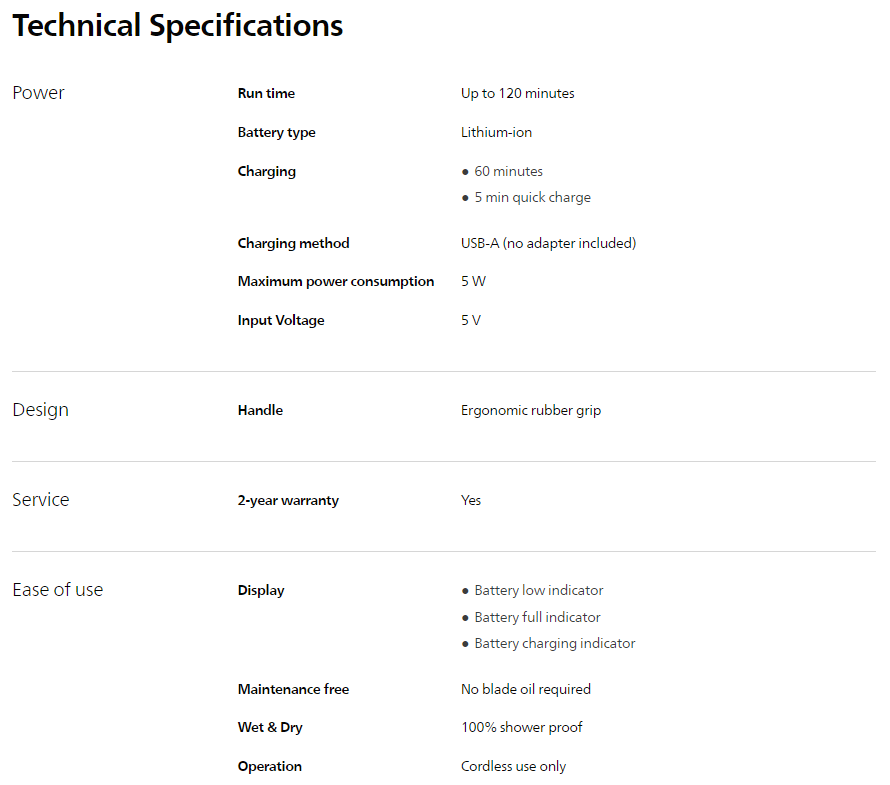Click the Maximum power consumption label

(x=335, y=282)
